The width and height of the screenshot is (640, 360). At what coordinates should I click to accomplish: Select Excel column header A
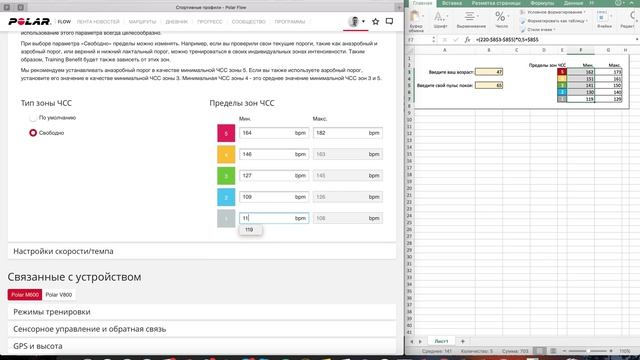[444, 50]
